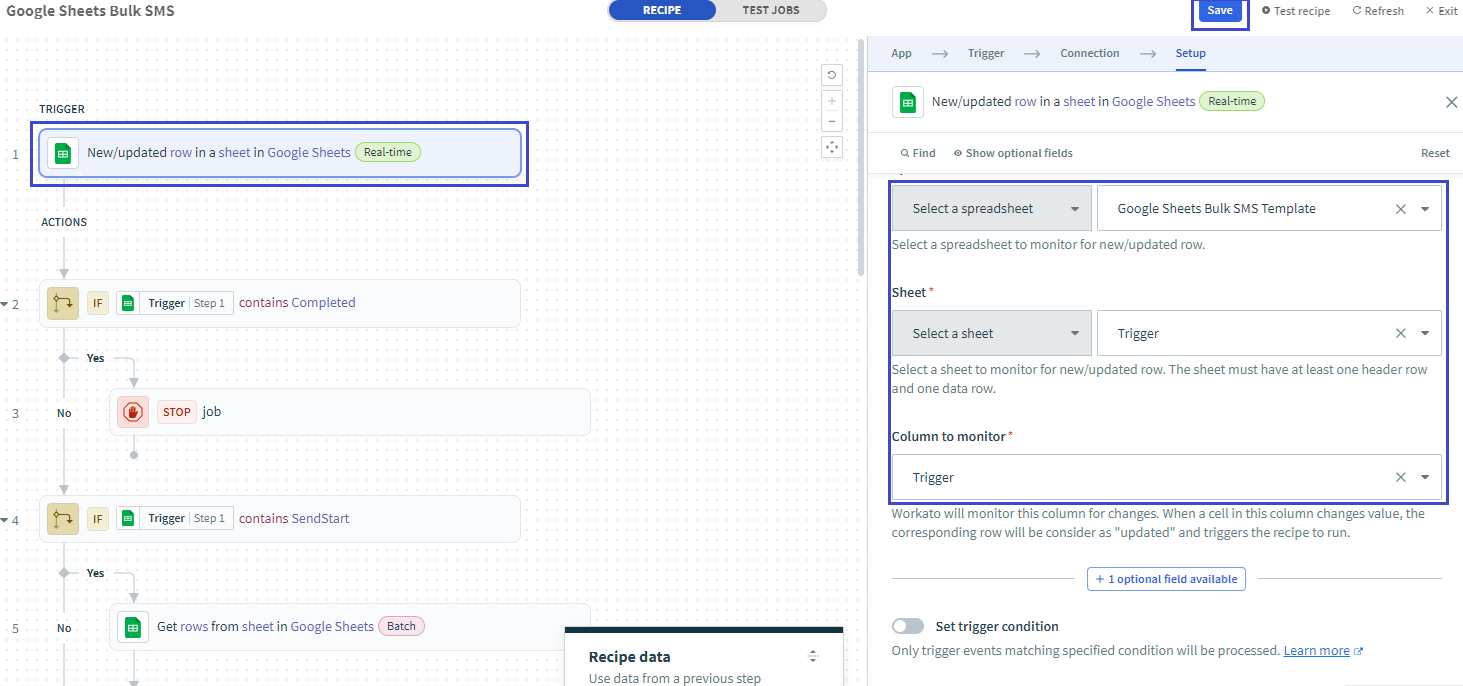Reset the trigger setup fields
Image resolution: width=1463 pixels, height=686 pixels.
[1435, 153]
